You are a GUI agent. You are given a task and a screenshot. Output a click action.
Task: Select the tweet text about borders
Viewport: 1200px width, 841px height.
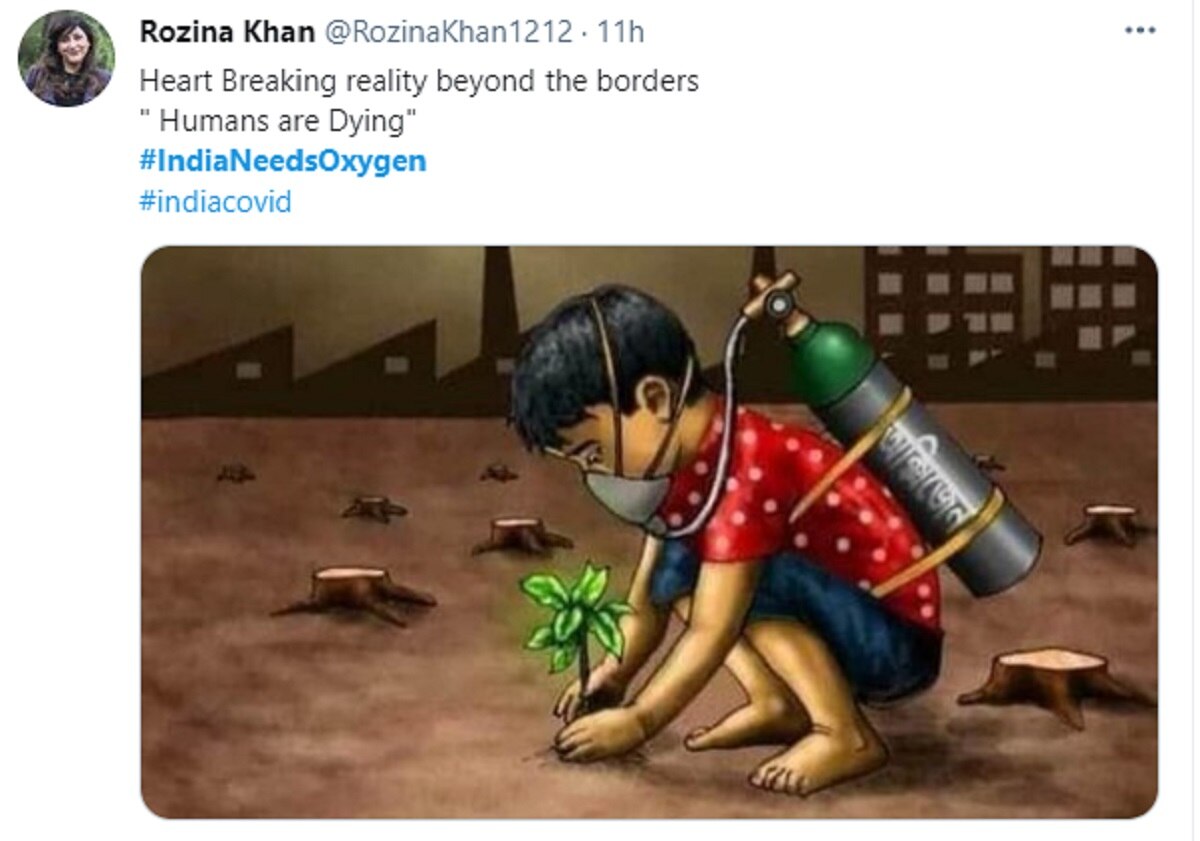pos(420,80)
